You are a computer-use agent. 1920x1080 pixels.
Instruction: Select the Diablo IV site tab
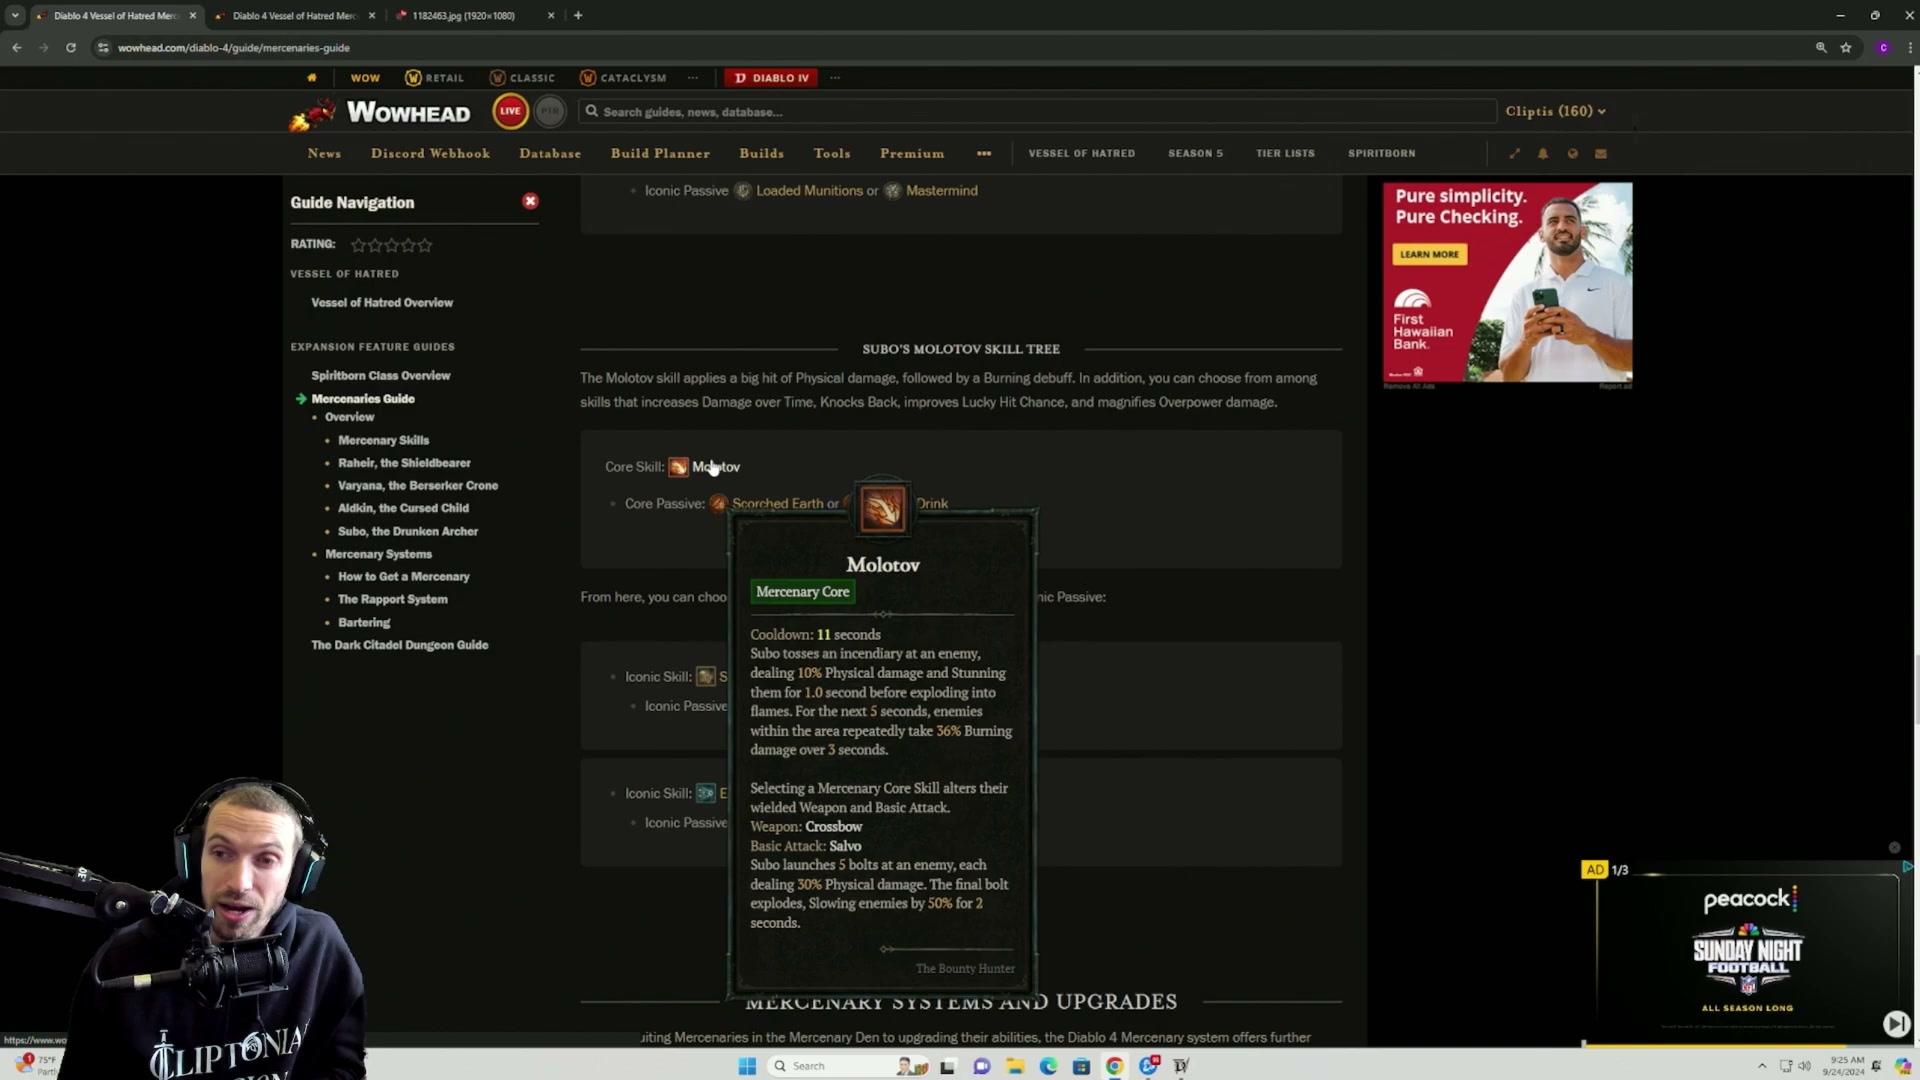tap(771, 78)
